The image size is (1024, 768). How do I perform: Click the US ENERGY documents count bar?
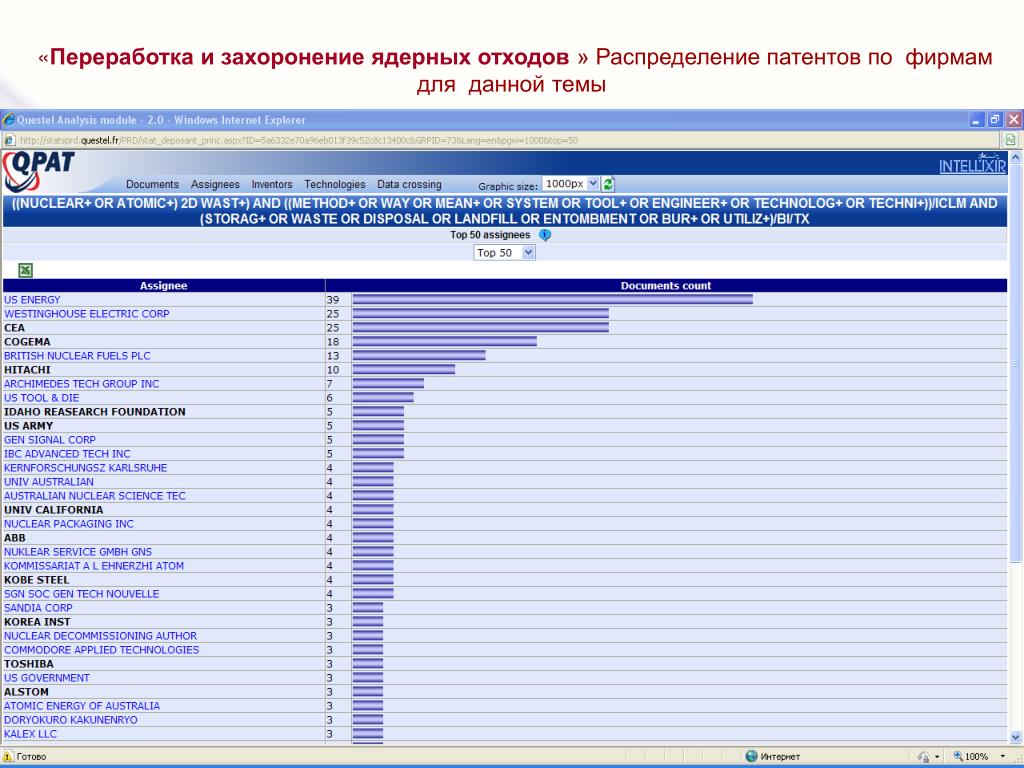point(552,300)
